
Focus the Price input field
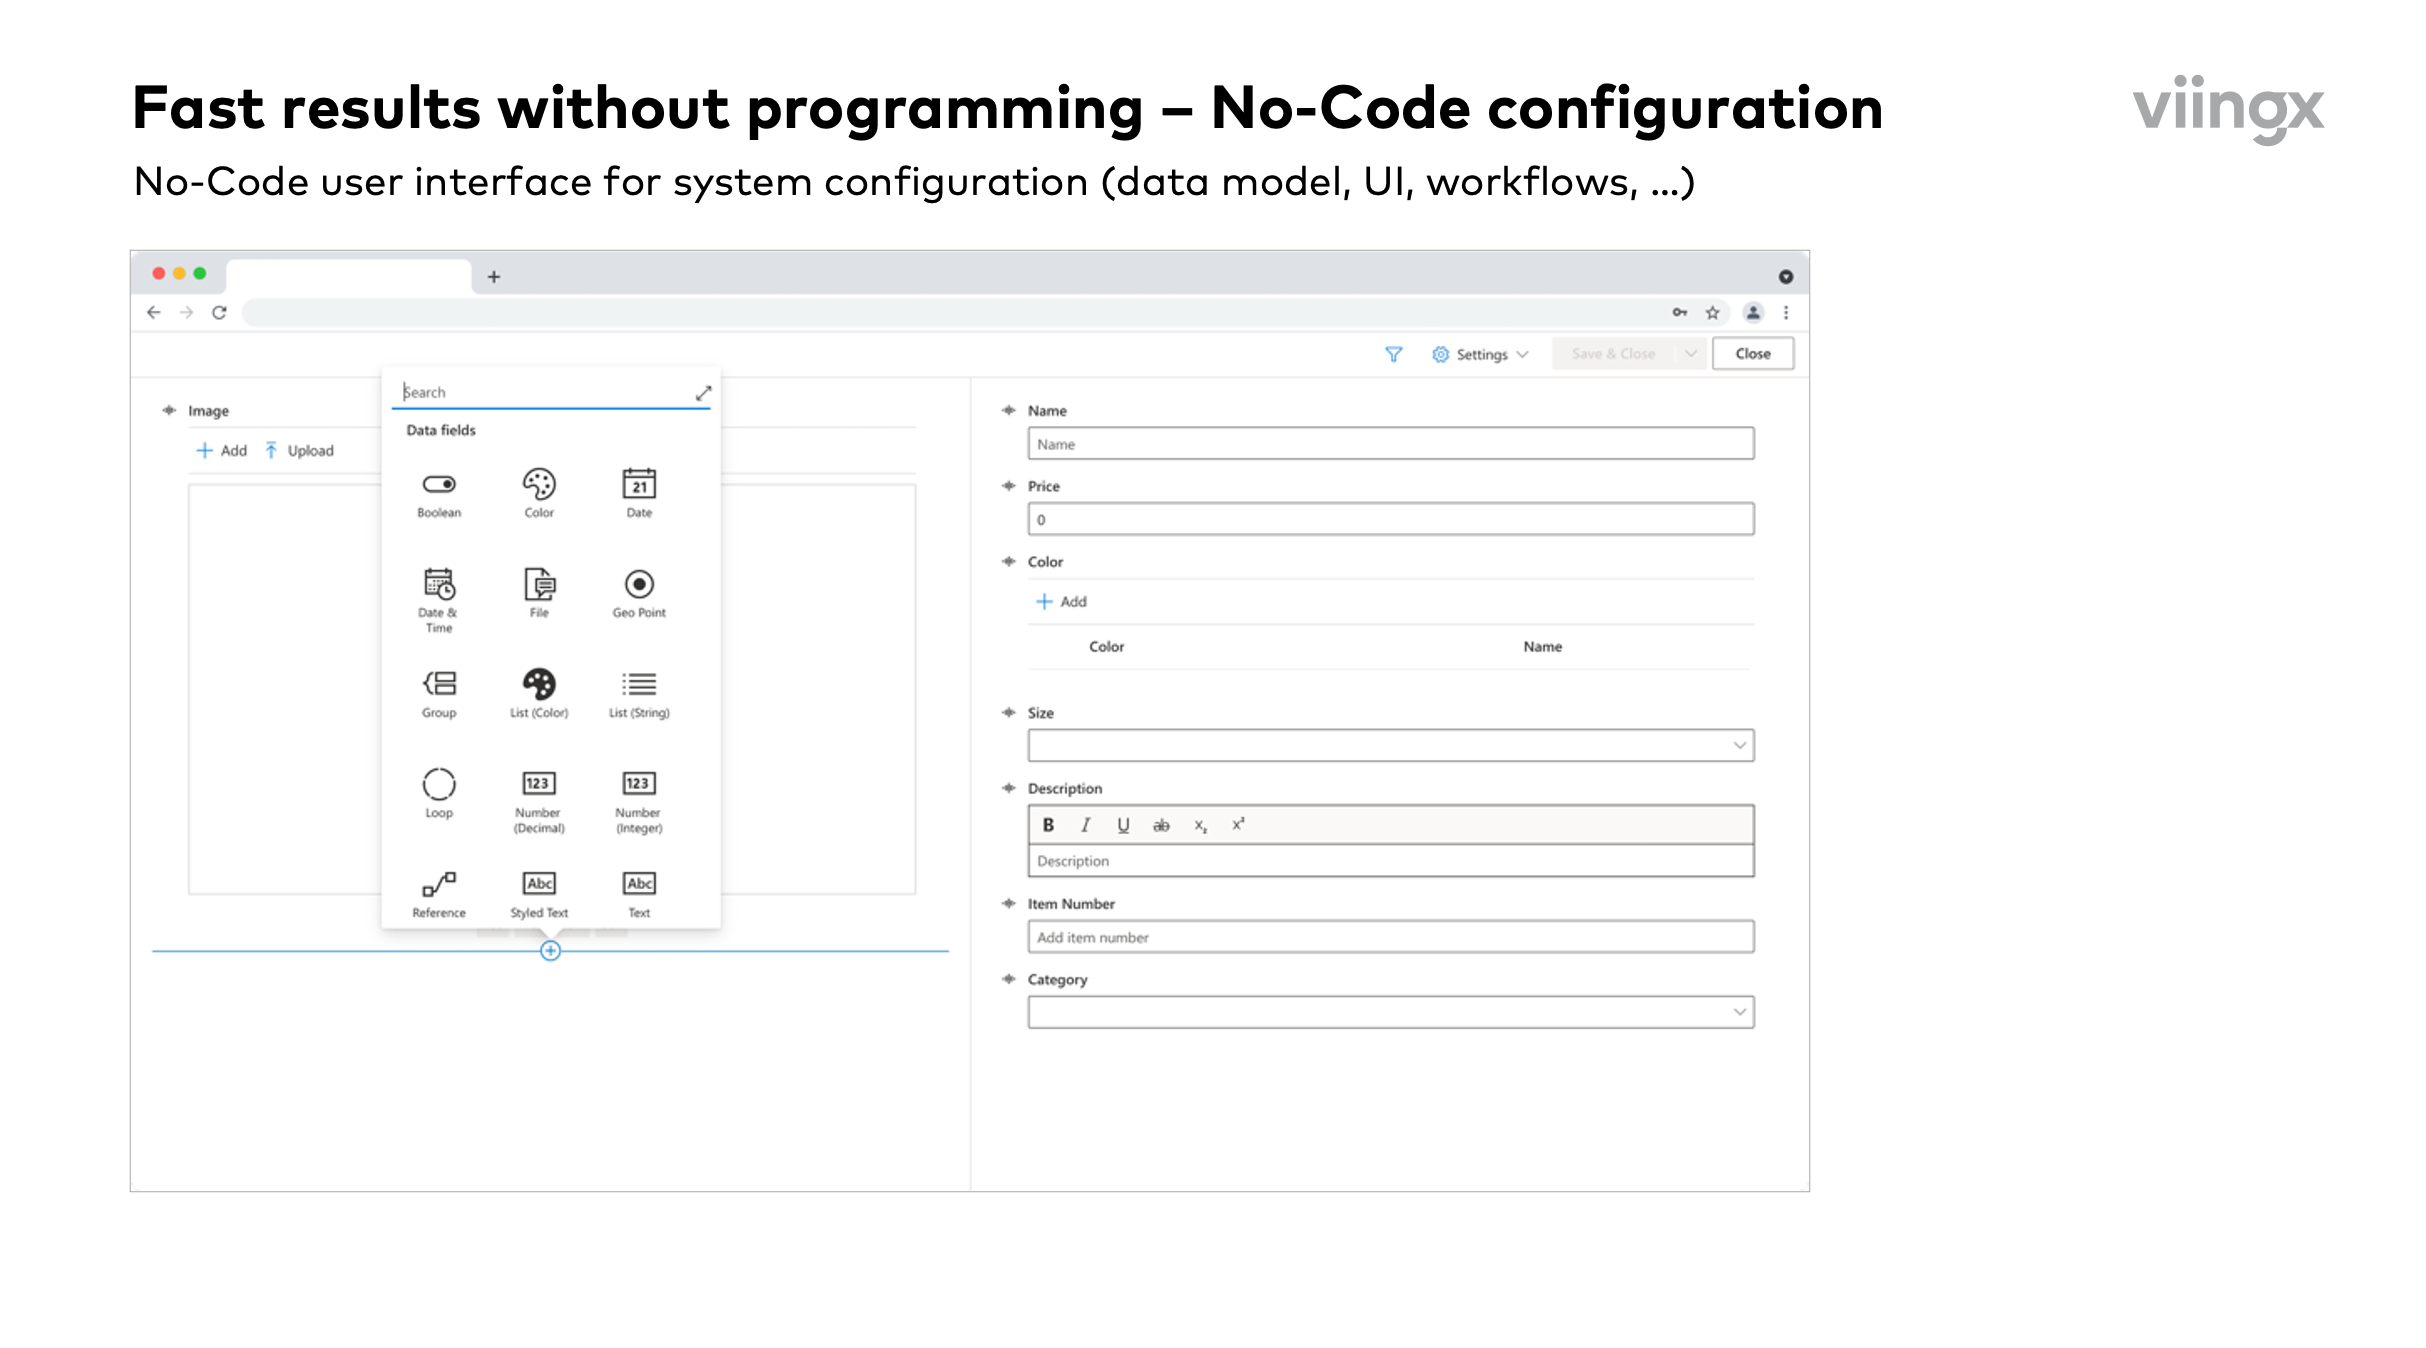[1390, 519]
